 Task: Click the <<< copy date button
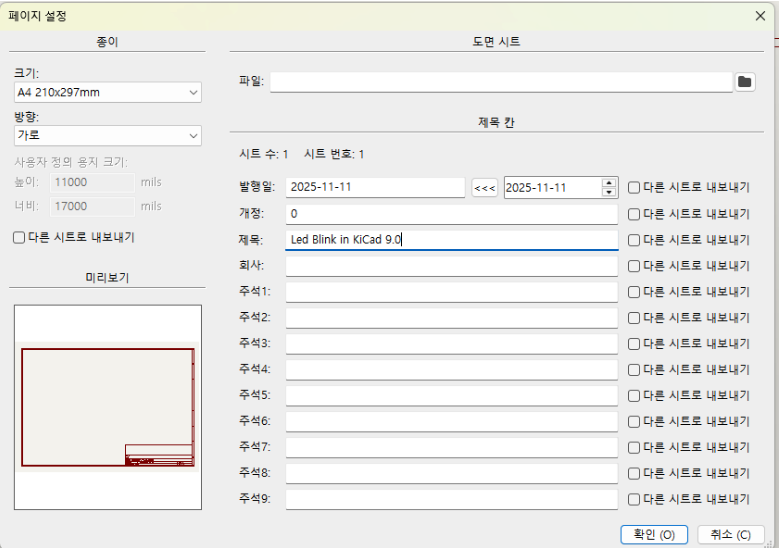(484, 188)
